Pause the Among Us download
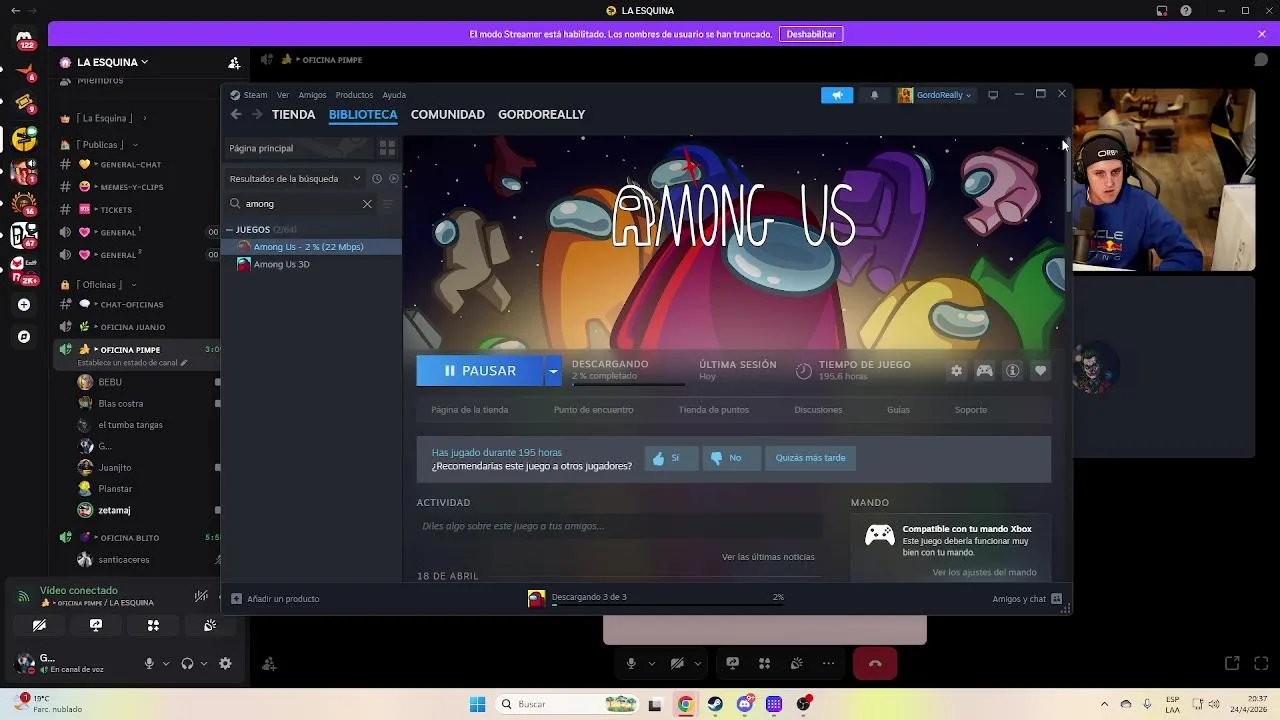 pyautogui.click(x=480, y=370)
